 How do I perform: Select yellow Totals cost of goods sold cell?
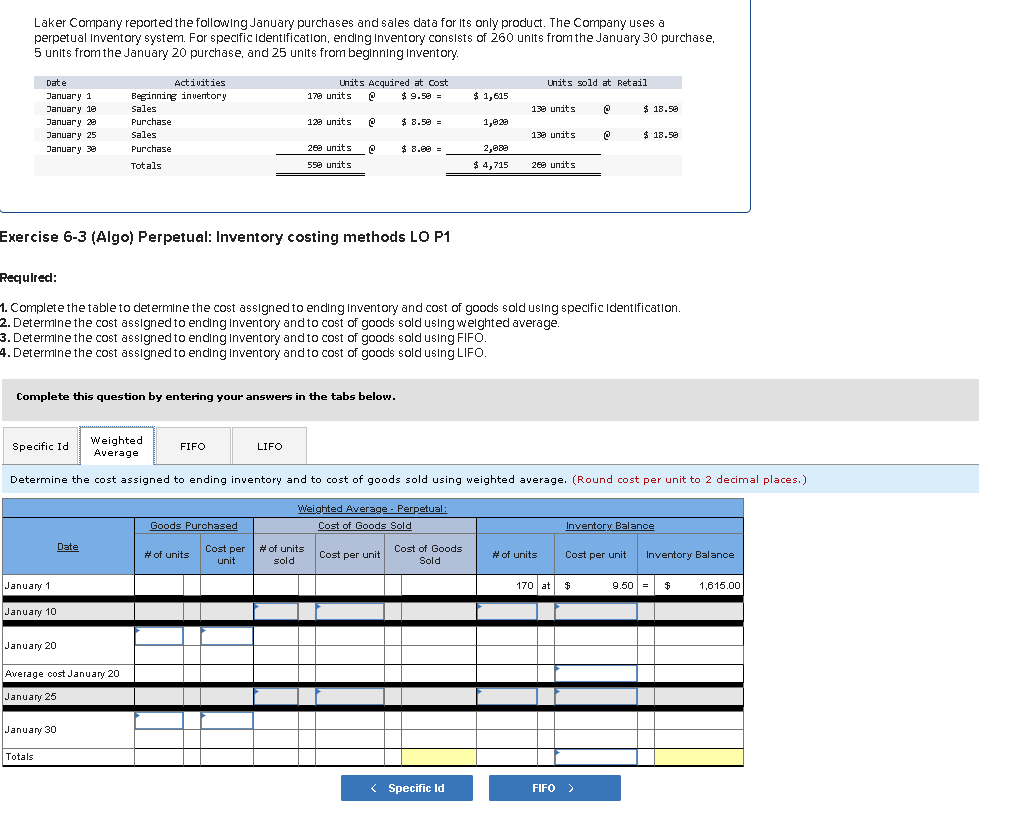coord(438,757)
